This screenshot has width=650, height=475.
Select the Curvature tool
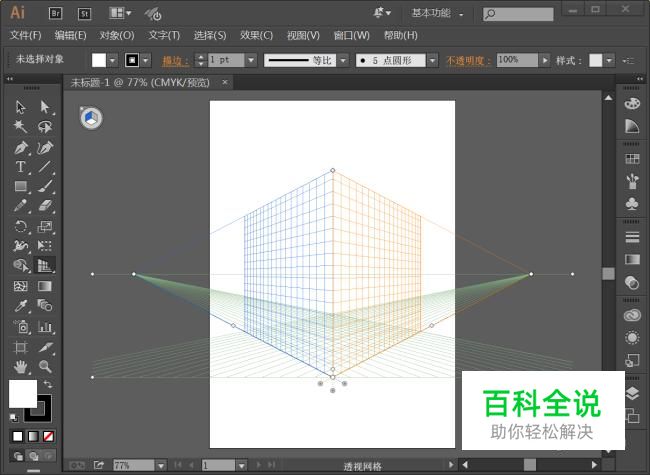[45, 147]
